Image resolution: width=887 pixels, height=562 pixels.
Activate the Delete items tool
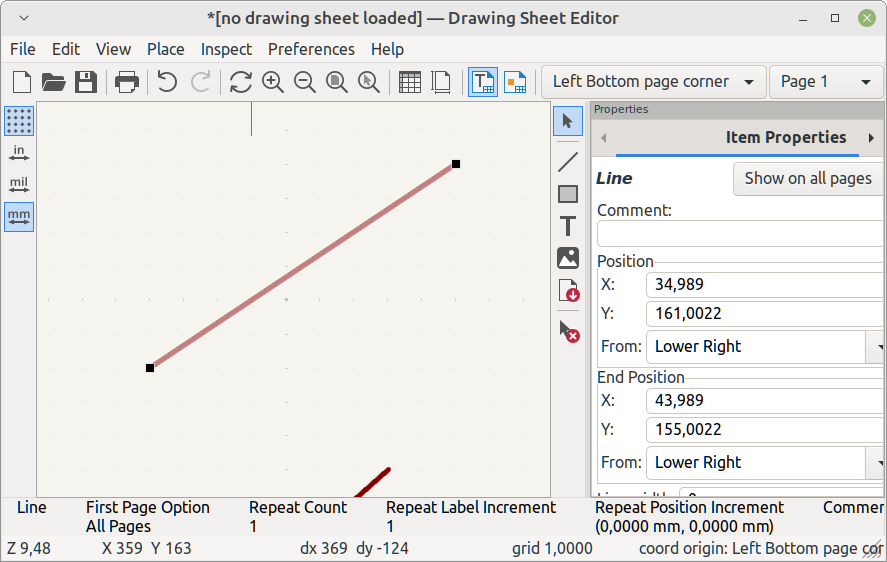[568, 331]
